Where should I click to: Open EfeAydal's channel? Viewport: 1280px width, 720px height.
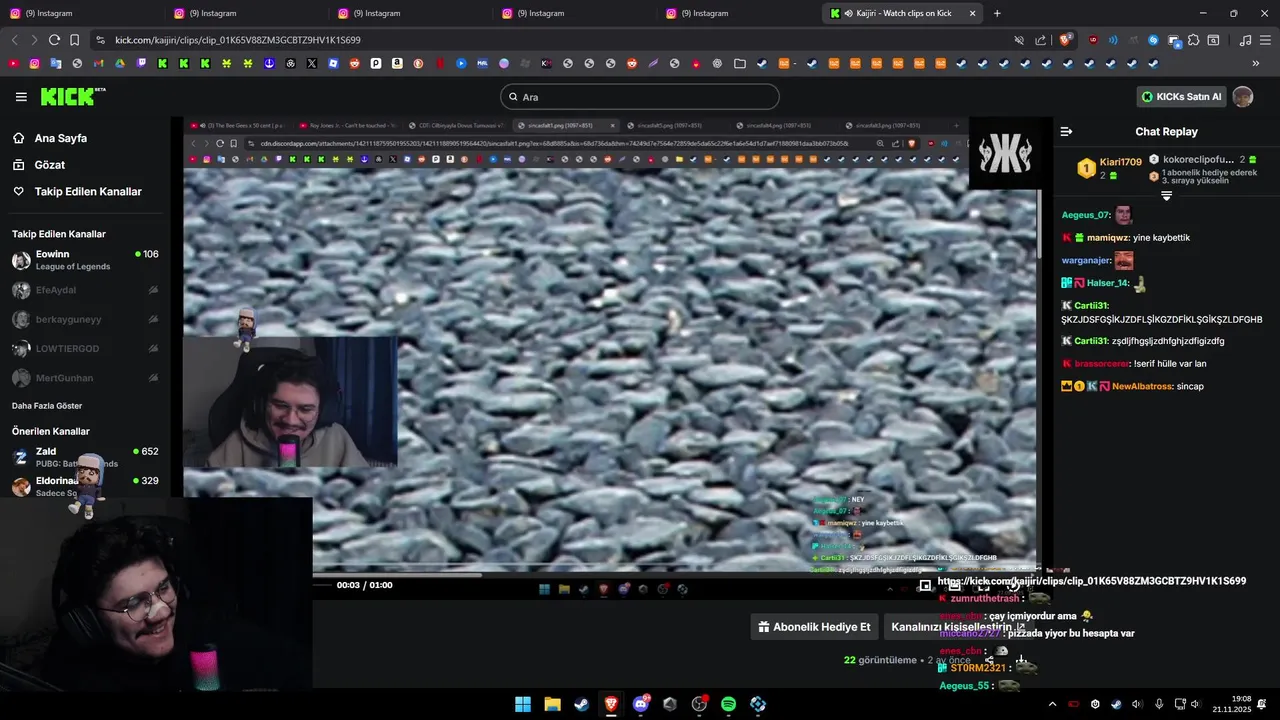[85, 290]
